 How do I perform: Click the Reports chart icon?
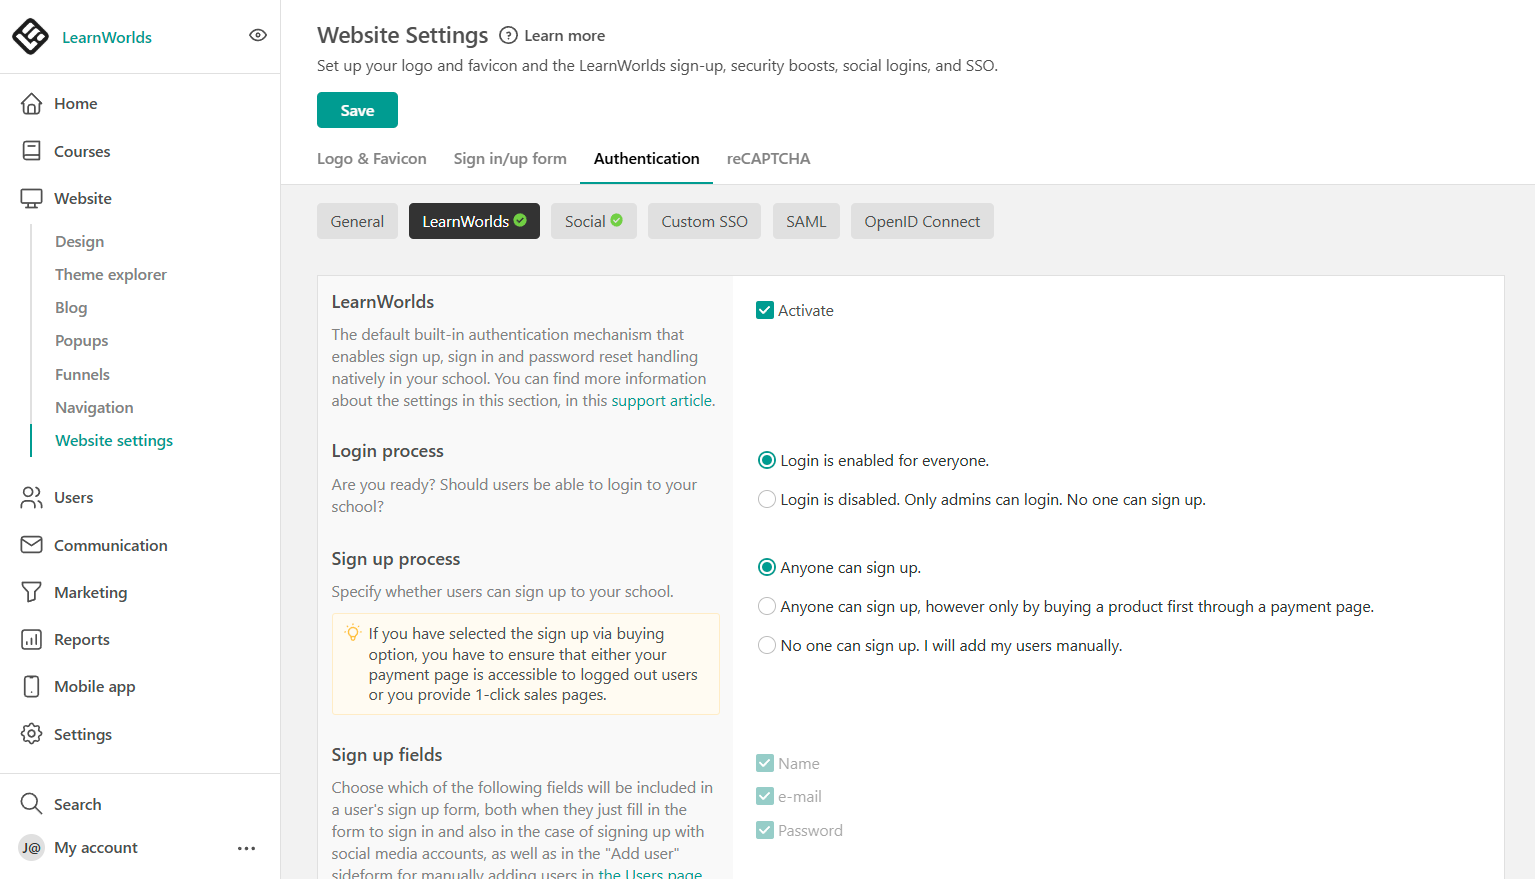[x=32, y=639]
